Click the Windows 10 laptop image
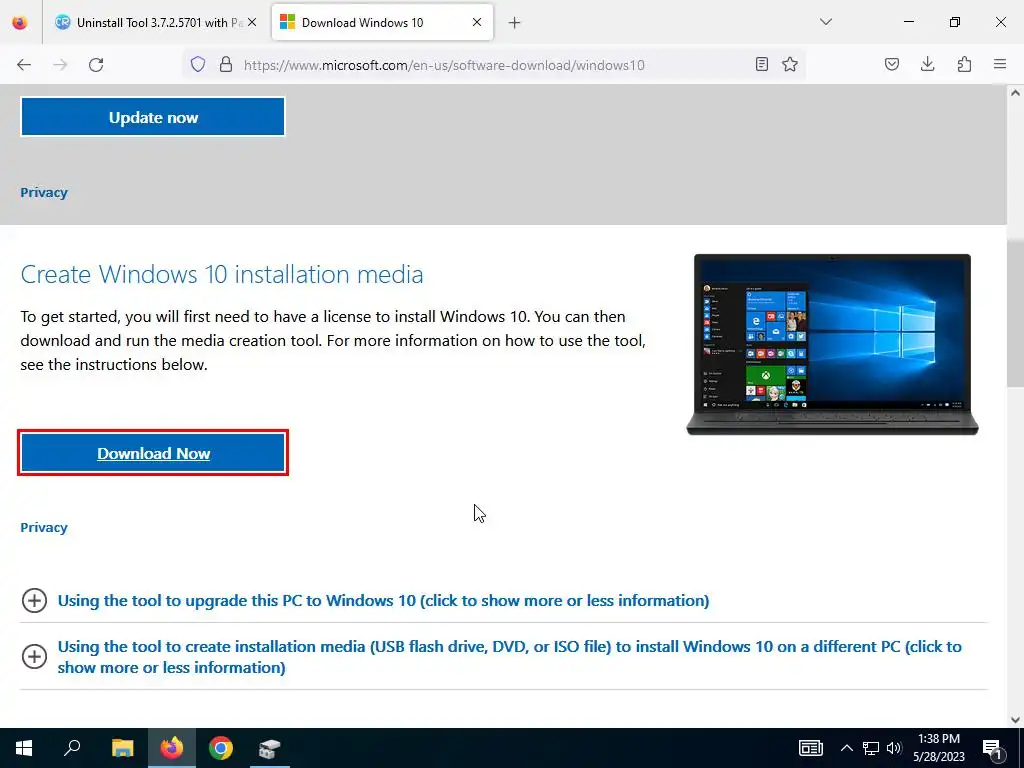The width and height of the screenshot is (1024, 768). click(832, 344)
